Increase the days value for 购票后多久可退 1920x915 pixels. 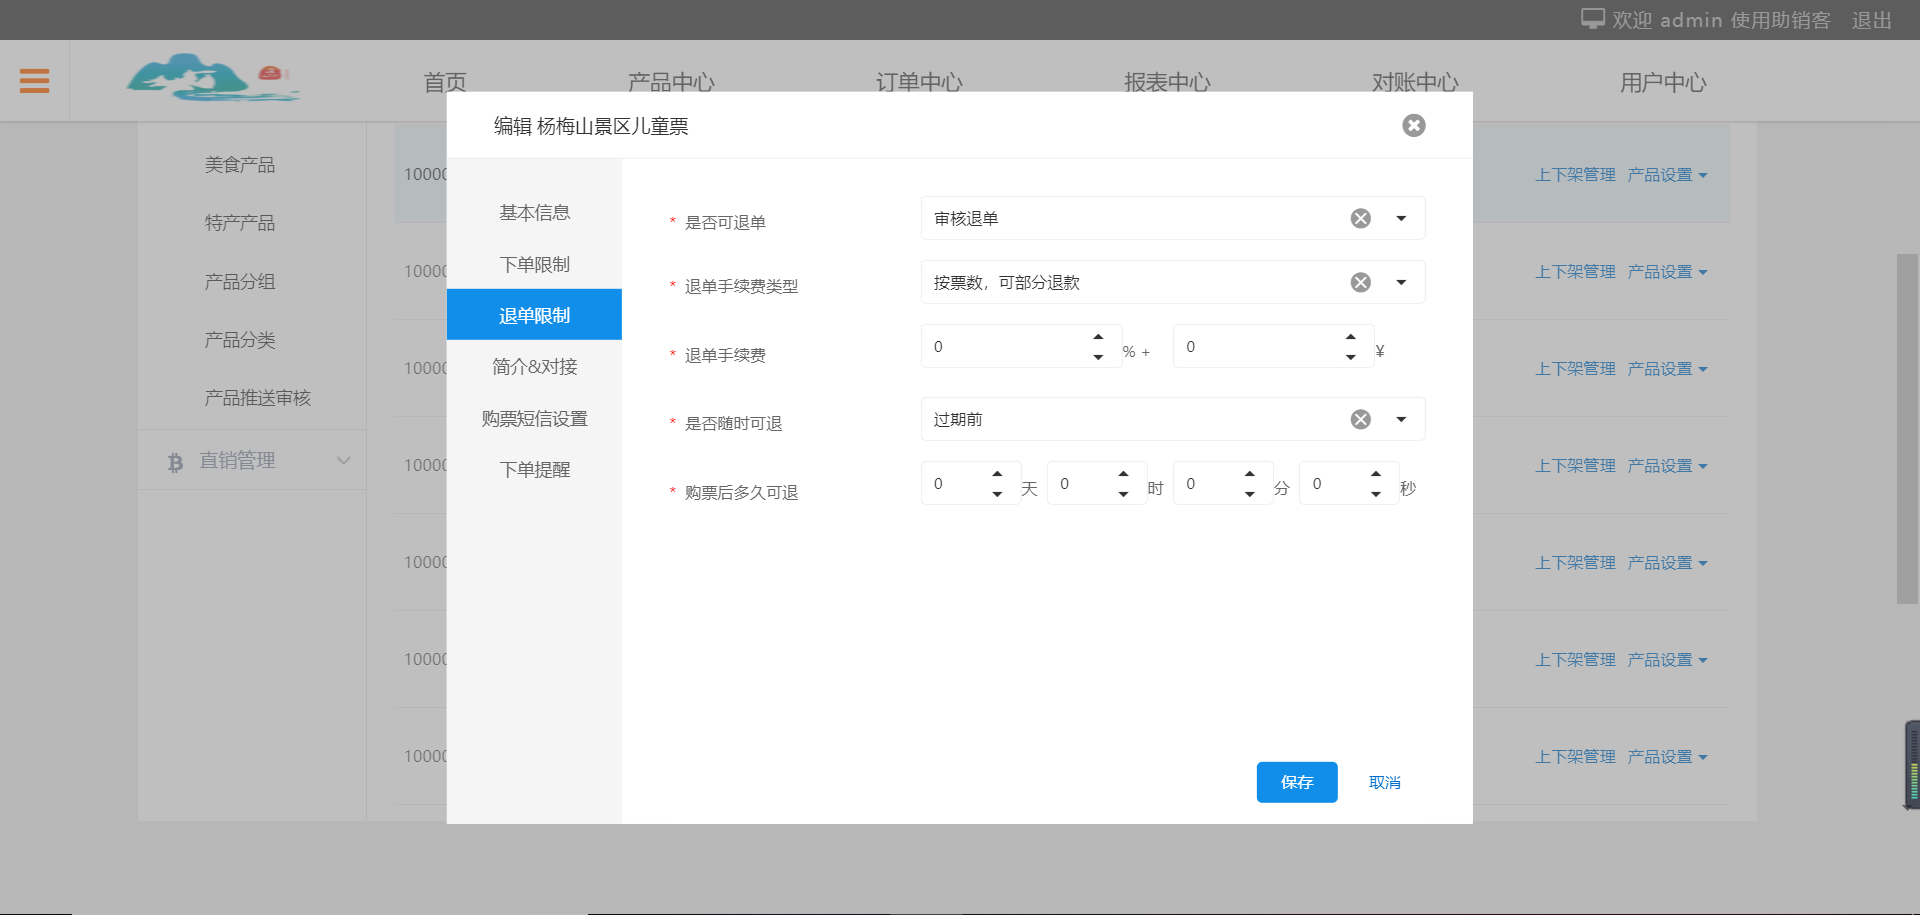tap(996, 473)
